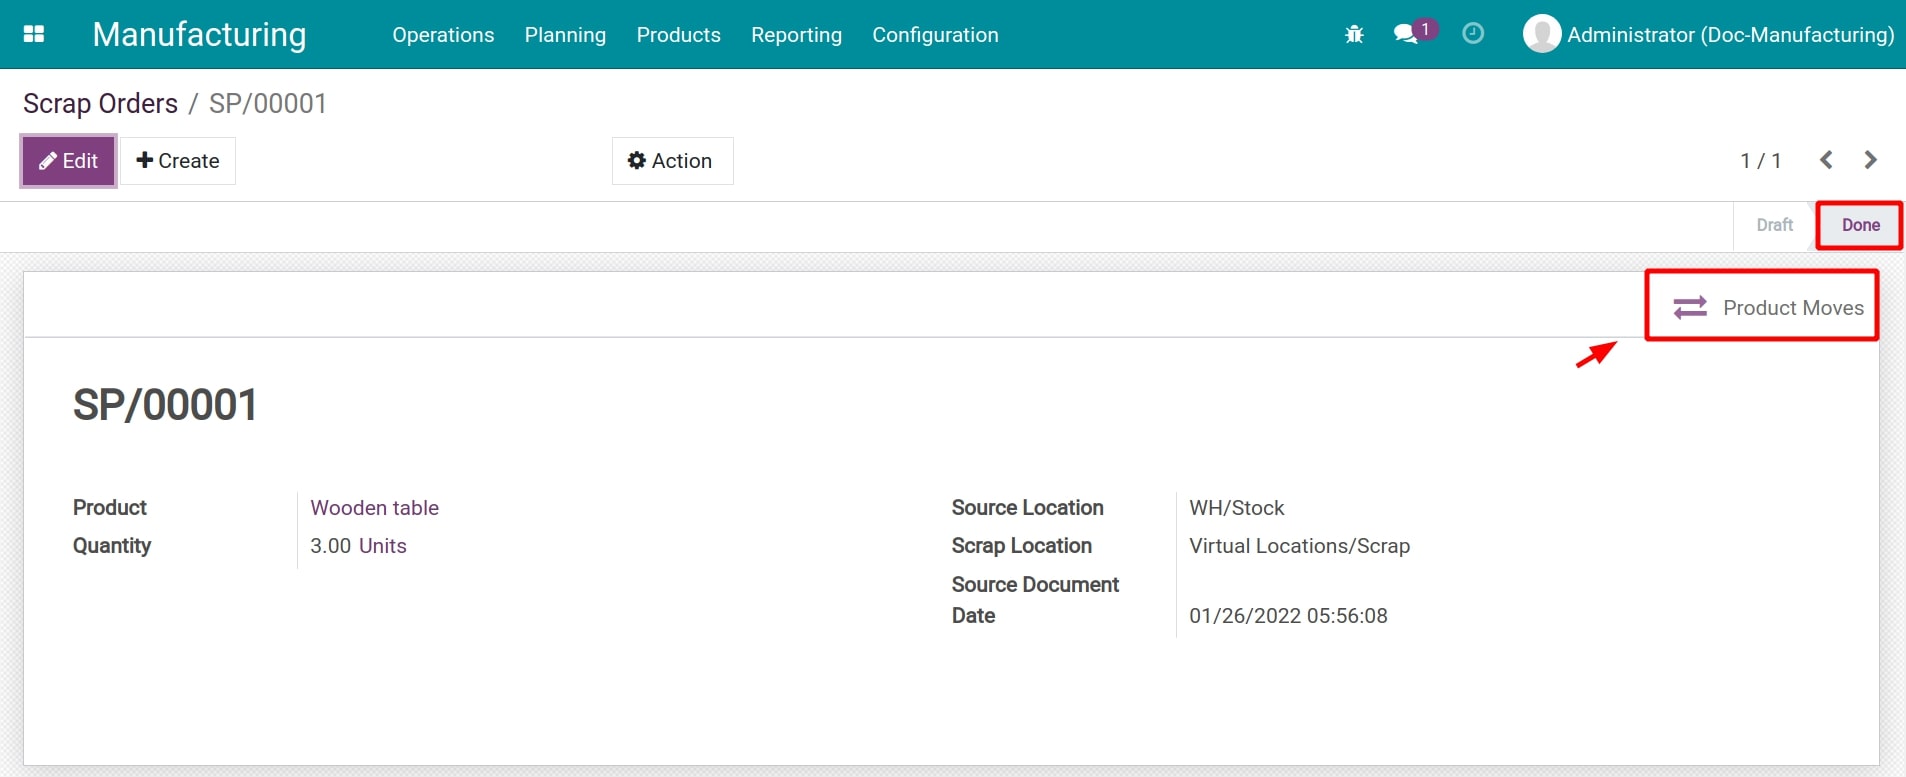
Task: Create a new scrap order
Action: (178, 161)
